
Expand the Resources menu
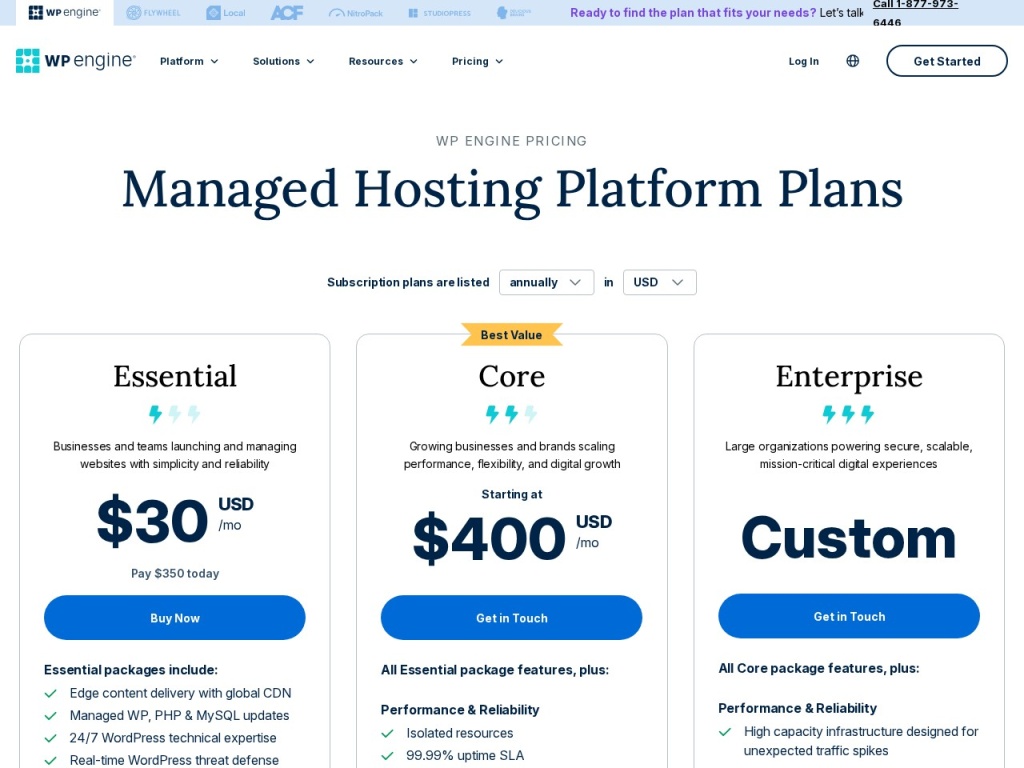coord(383,61)
